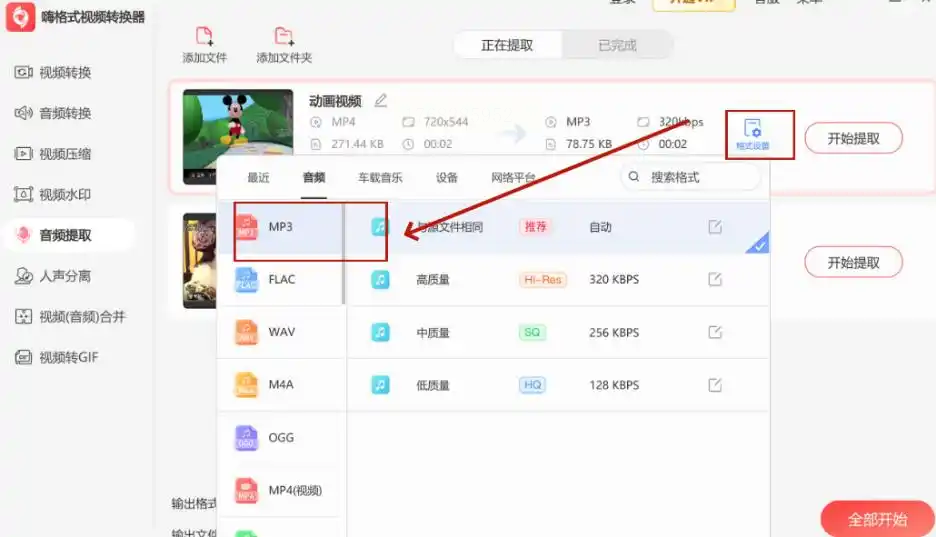Select the 中质量 SQ preset row
Image resolution: width=936 pixels, height=537 pixels.
pos(558,332)
